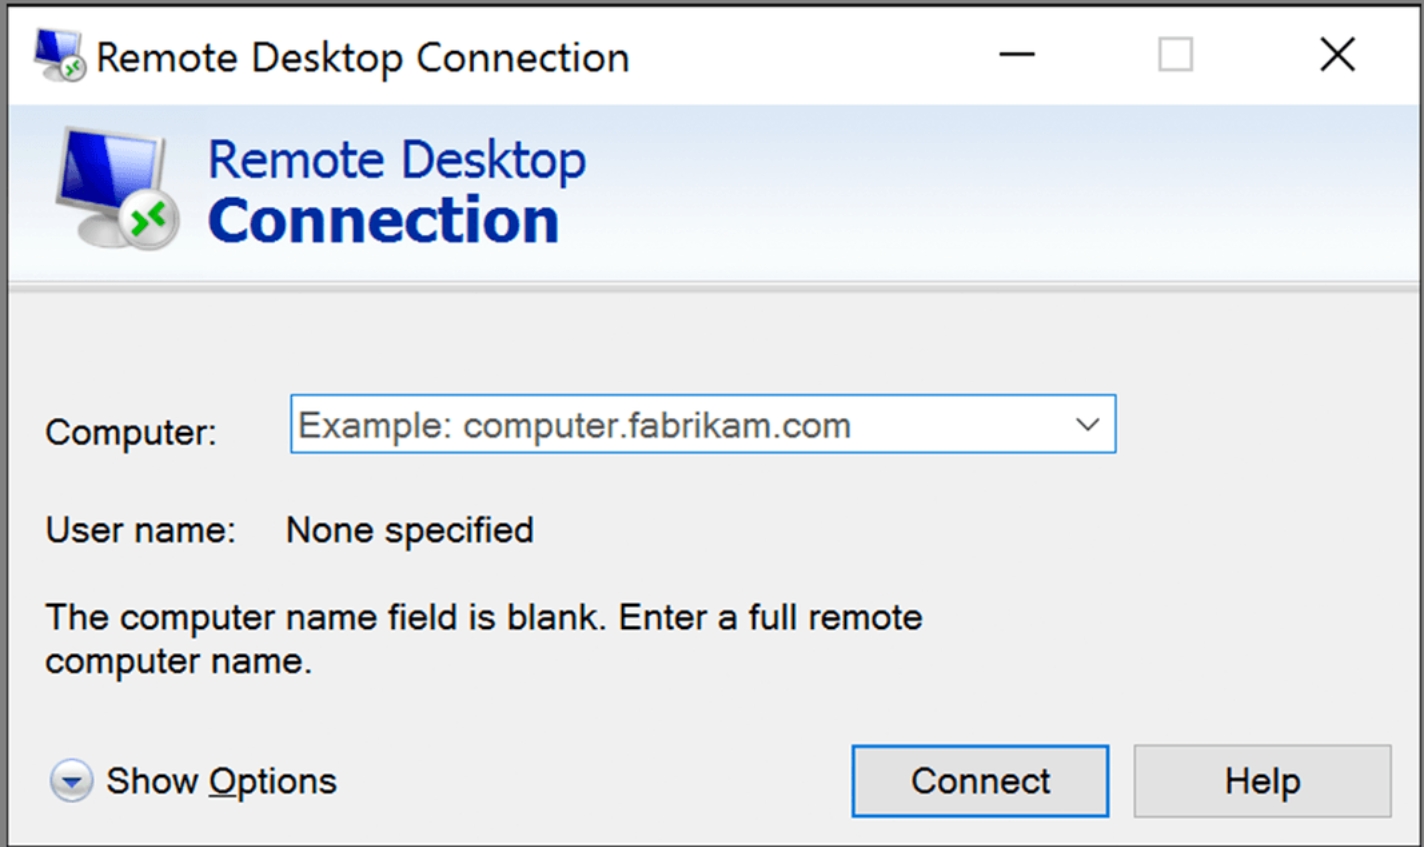Click the "Remote Desktop" banner heading line
Image resolution: width=1424 pixels, height=847 pixels.
click(397, 160)
